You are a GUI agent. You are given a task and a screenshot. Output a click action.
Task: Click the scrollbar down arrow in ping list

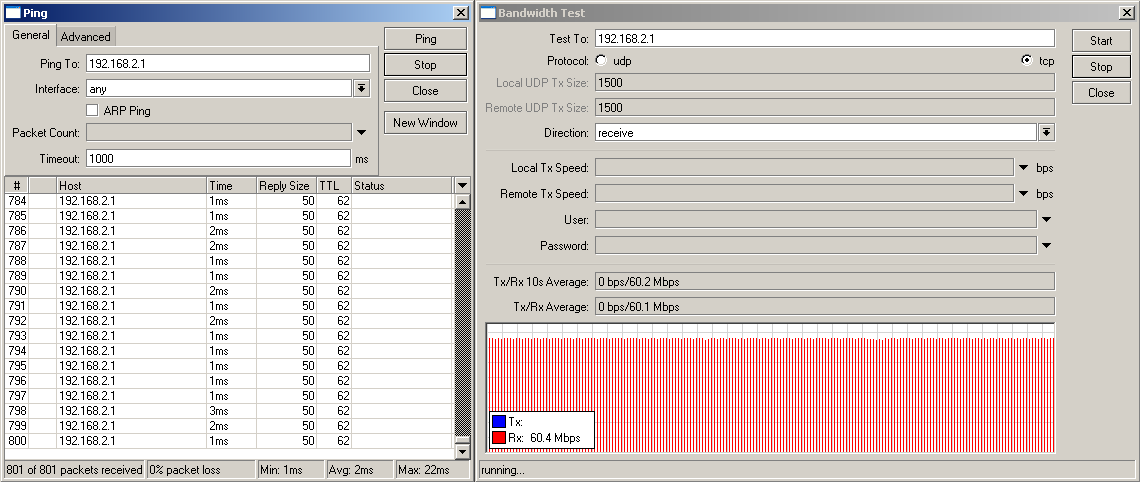[x=462, y=451]
